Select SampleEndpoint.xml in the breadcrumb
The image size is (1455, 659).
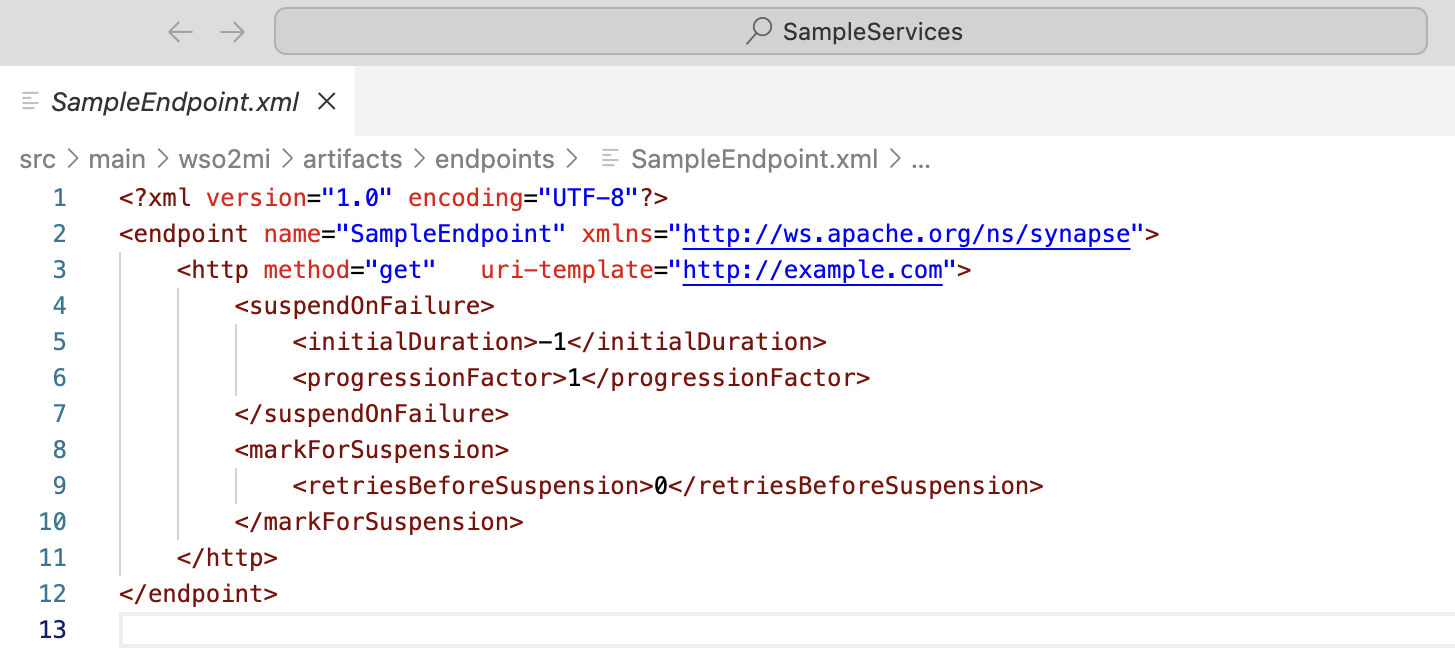point(755,159)
